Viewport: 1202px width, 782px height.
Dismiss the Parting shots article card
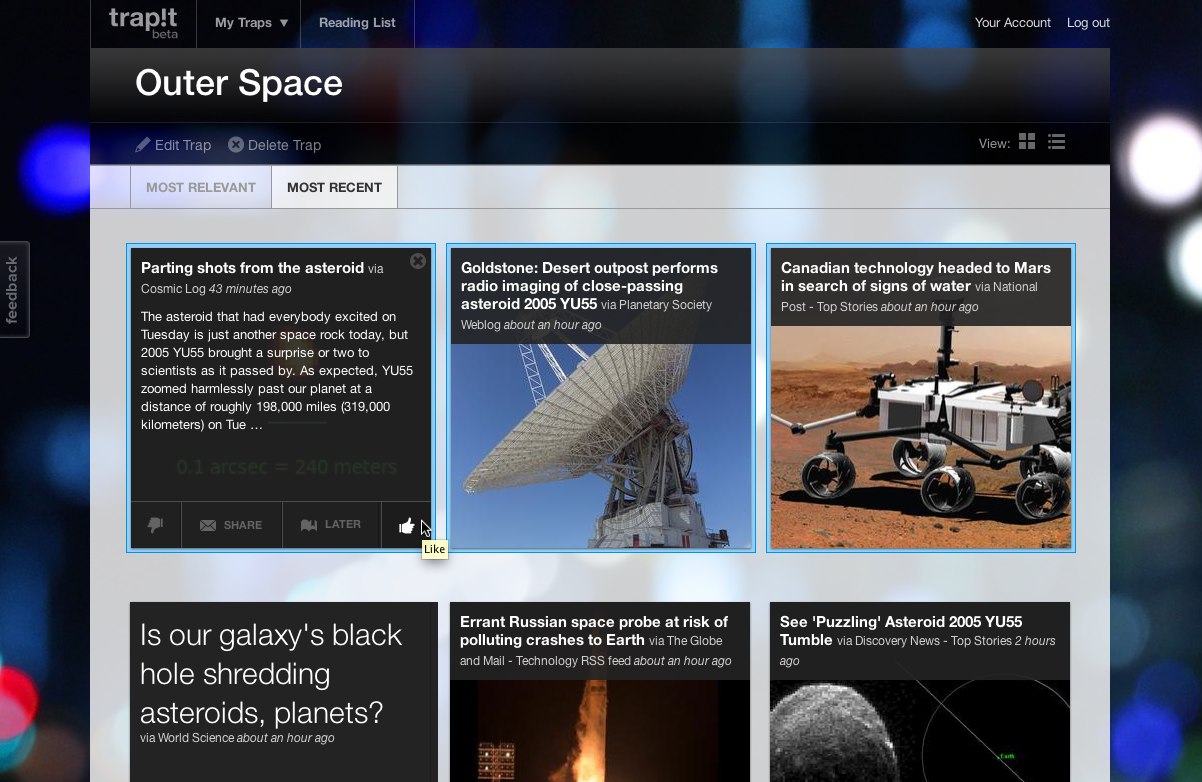click(418, 261)
